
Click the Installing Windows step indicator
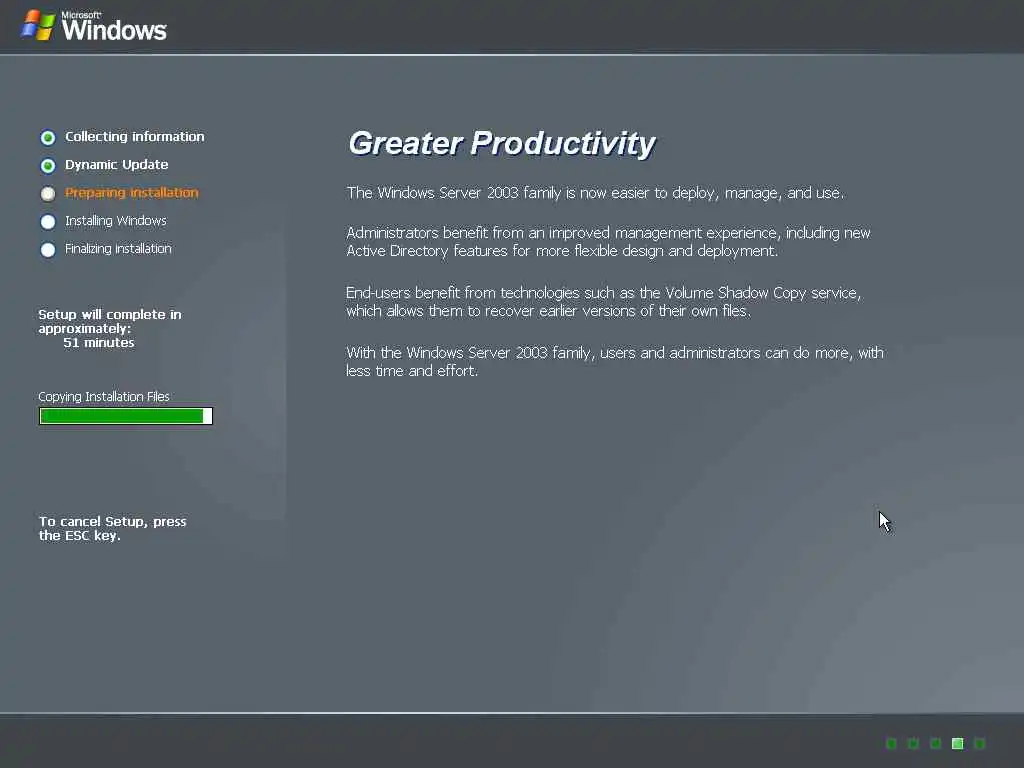(x=48, y=221)
